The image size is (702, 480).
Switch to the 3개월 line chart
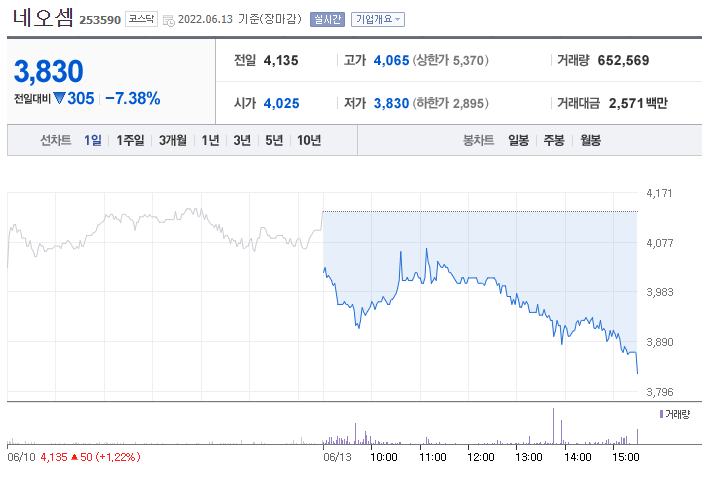pos(173,140)
